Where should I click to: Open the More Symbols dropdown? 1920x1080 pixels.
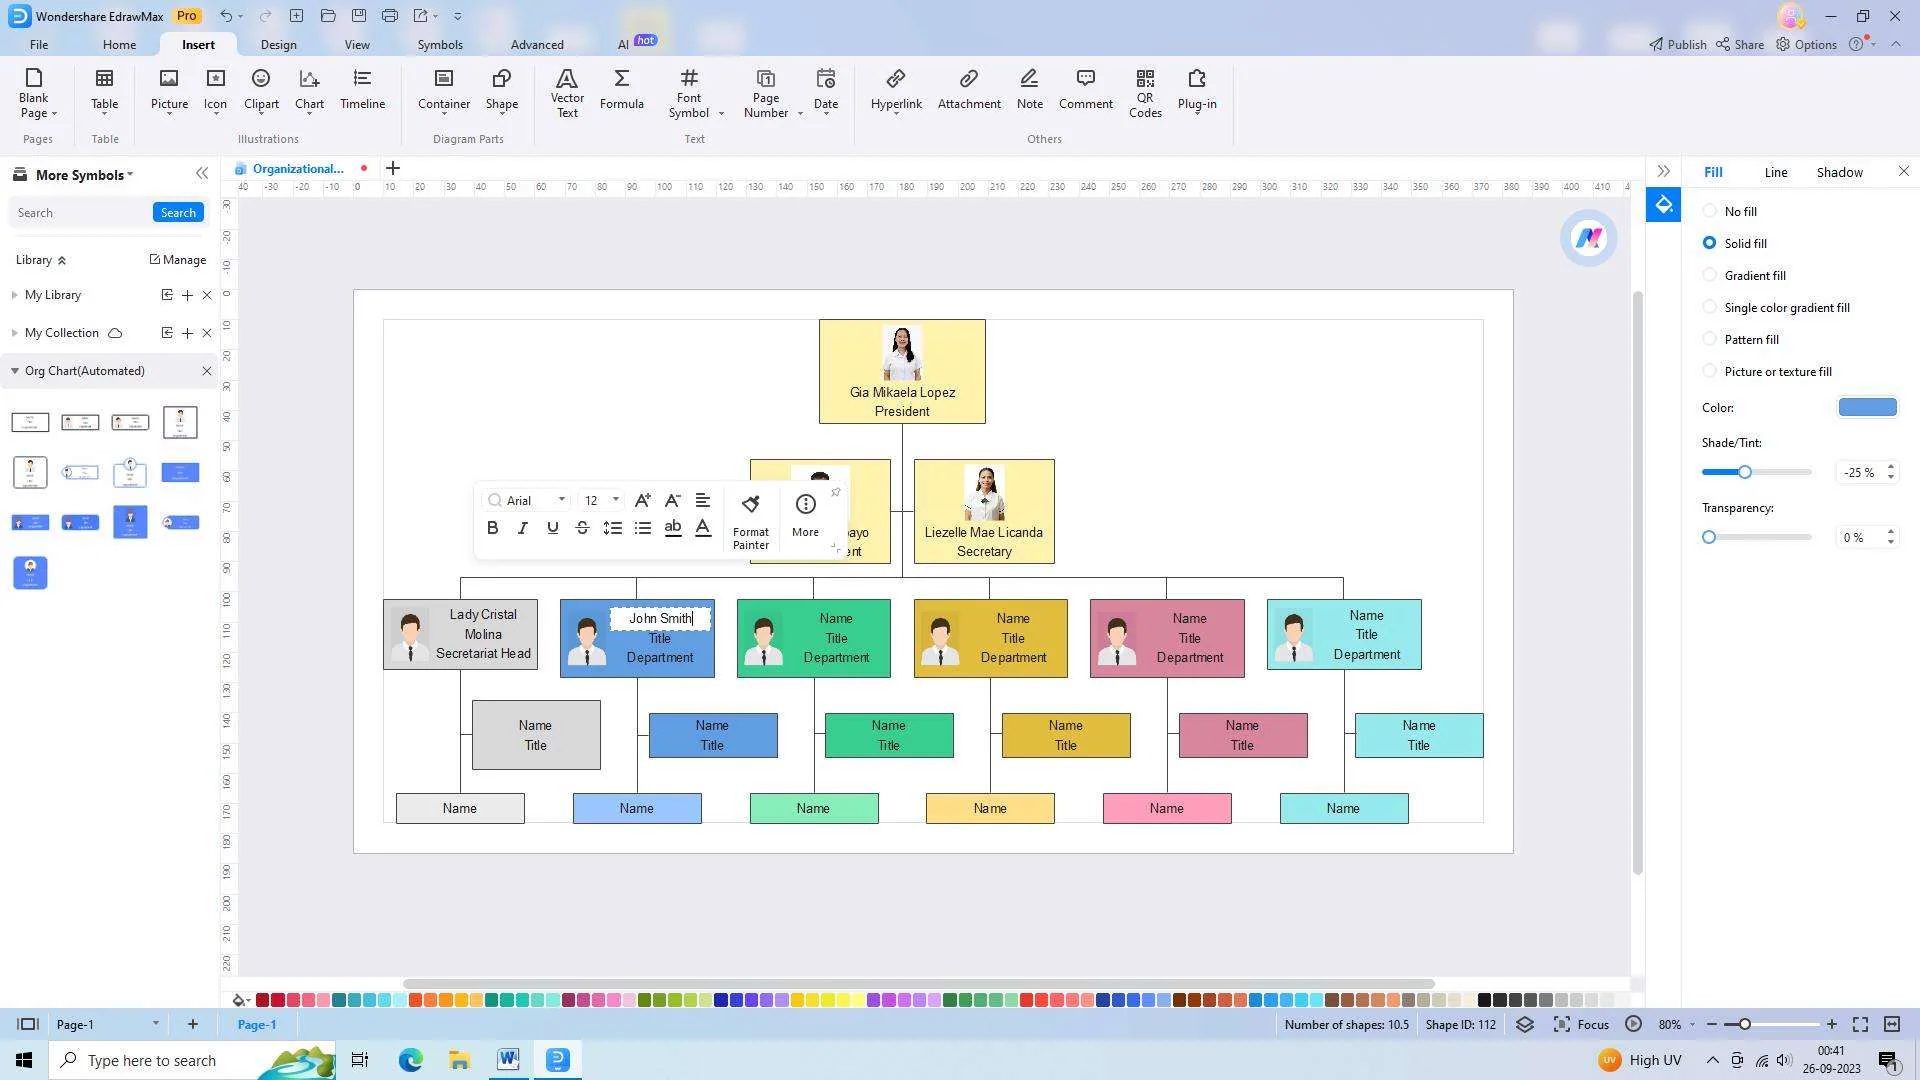point(84,175)
